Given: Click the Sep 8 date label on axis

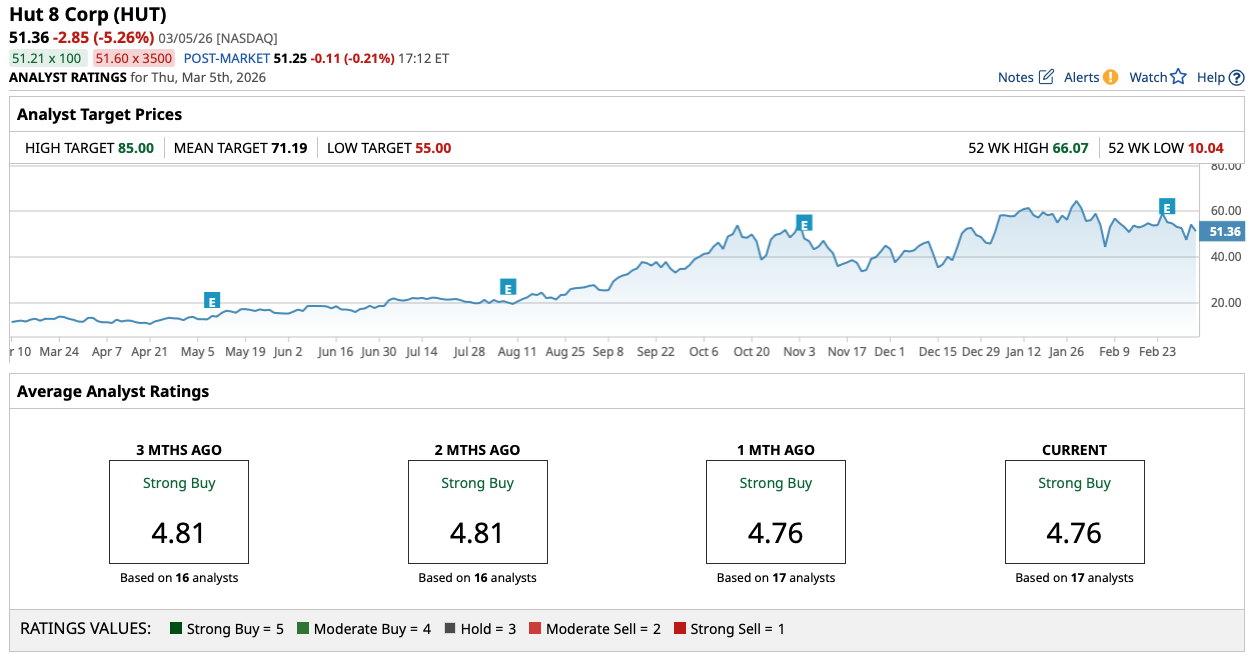Looking at the screenshot, I should (608, 352).
